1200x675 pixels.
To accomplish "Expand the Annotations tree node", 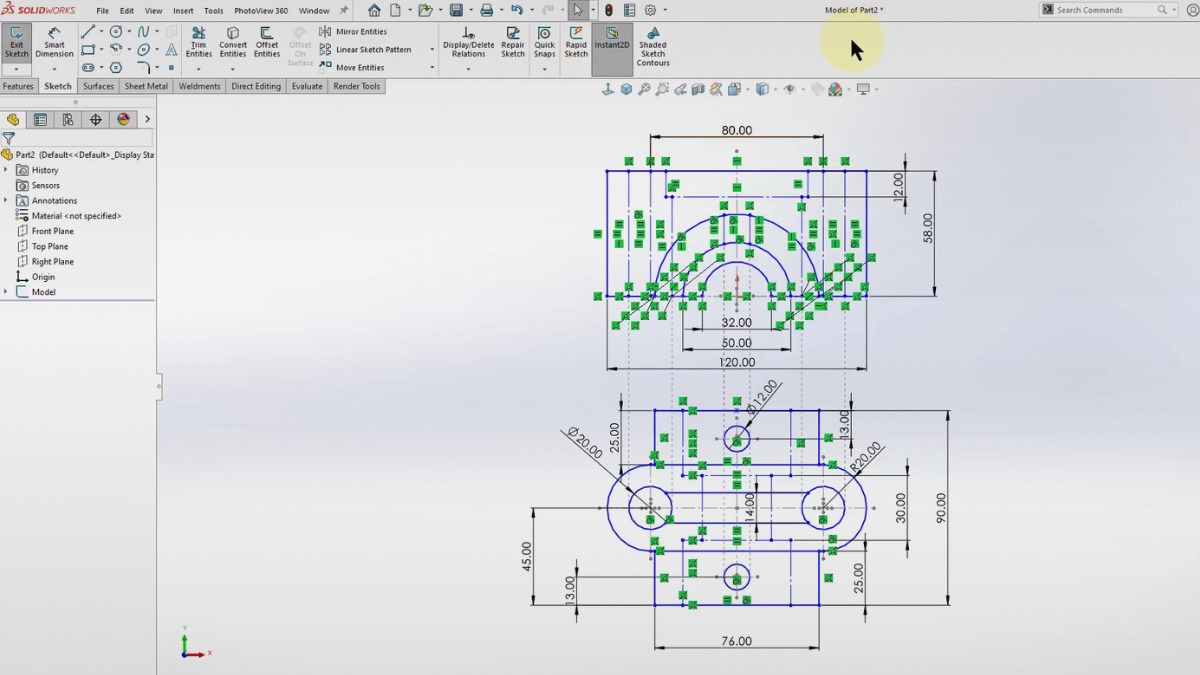I will (x=6, y=200).
